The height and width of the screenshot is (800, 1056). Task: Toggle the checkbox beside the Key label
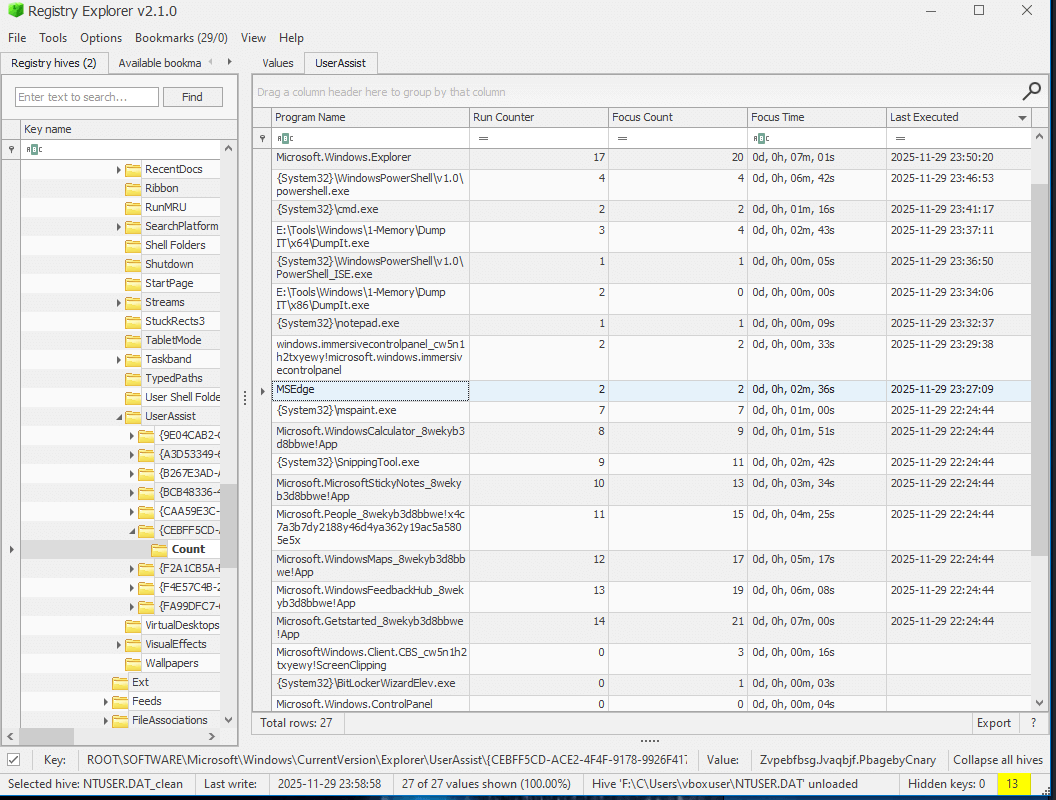point(14,760)
